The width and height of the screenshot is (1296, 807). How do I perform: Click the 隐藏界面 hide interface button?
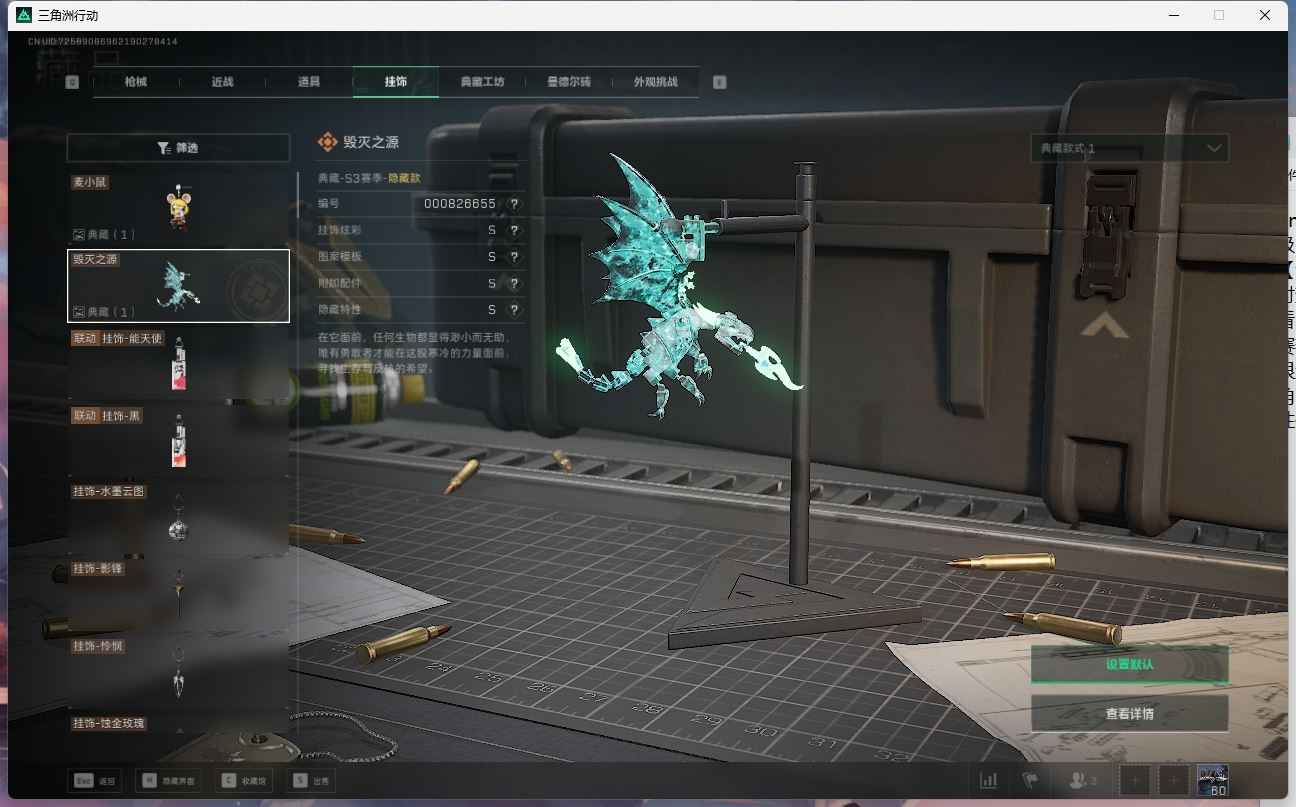pyautogui.click(x=167, y=781)
